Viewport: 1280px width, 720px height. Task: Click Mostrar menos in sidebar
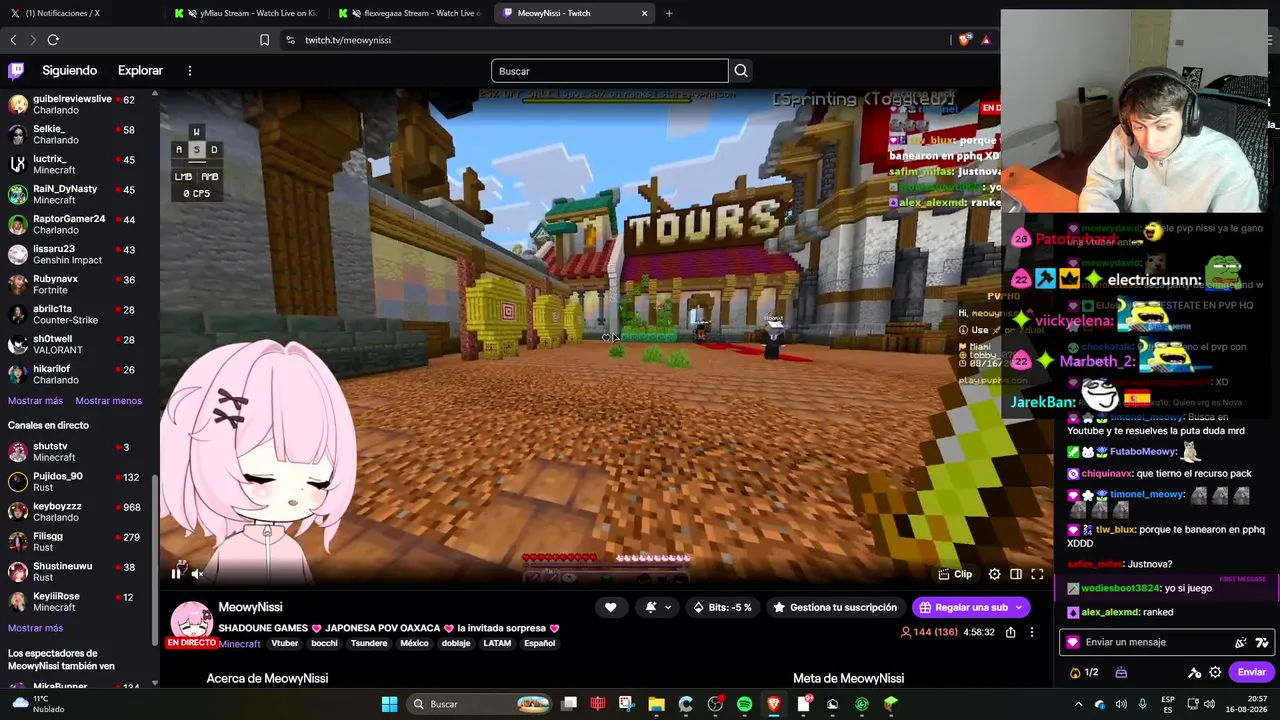108,401
